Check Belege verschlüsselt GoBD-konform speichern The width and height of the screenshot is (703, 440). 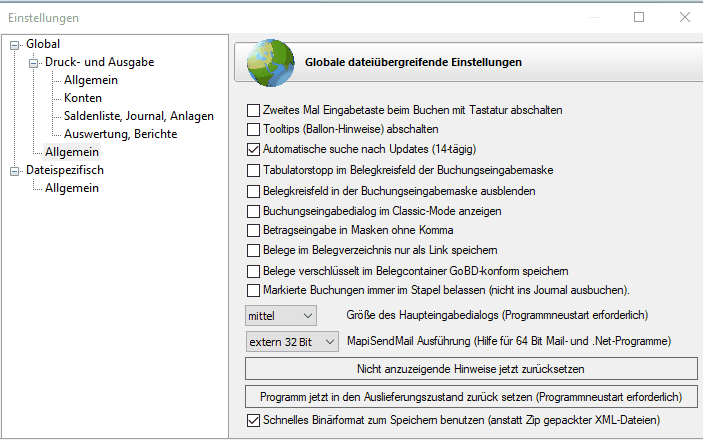click(253, 271)
